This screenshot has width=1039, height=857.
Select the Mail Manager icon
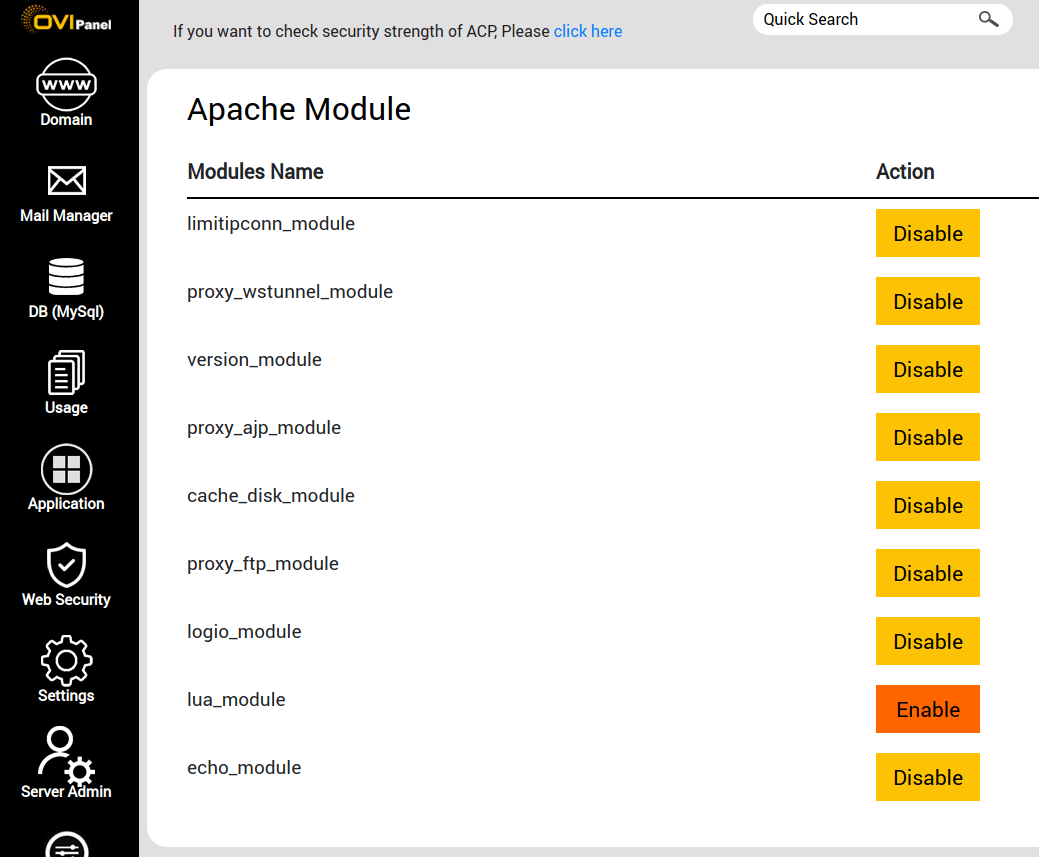coord(65,181)
